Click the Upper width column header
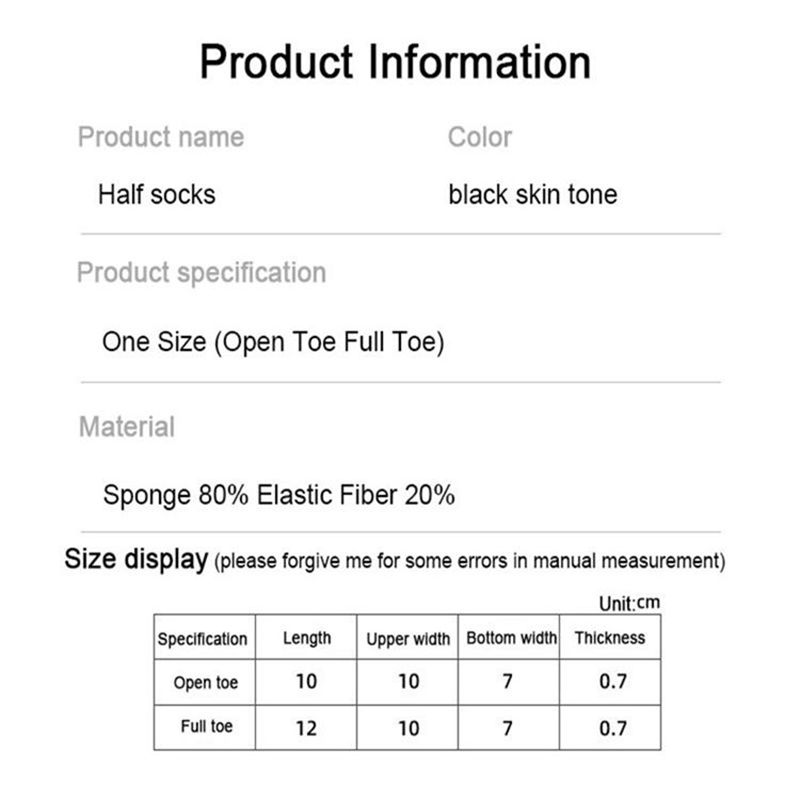The height and width of the screenshot is (800, 800). click(x=408, y=639)
